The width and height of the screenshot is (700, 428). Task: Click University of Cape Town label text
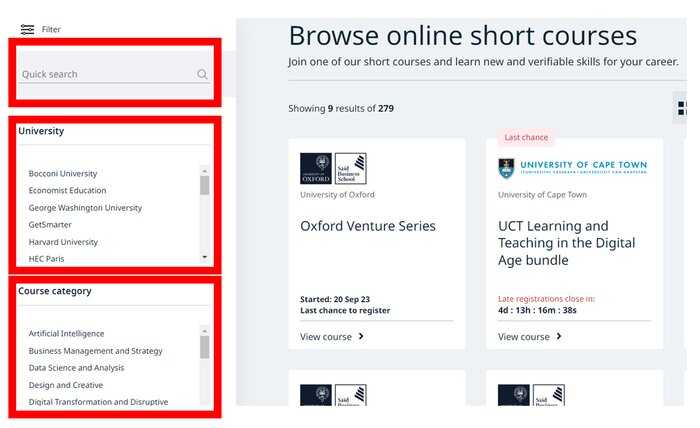542,195
